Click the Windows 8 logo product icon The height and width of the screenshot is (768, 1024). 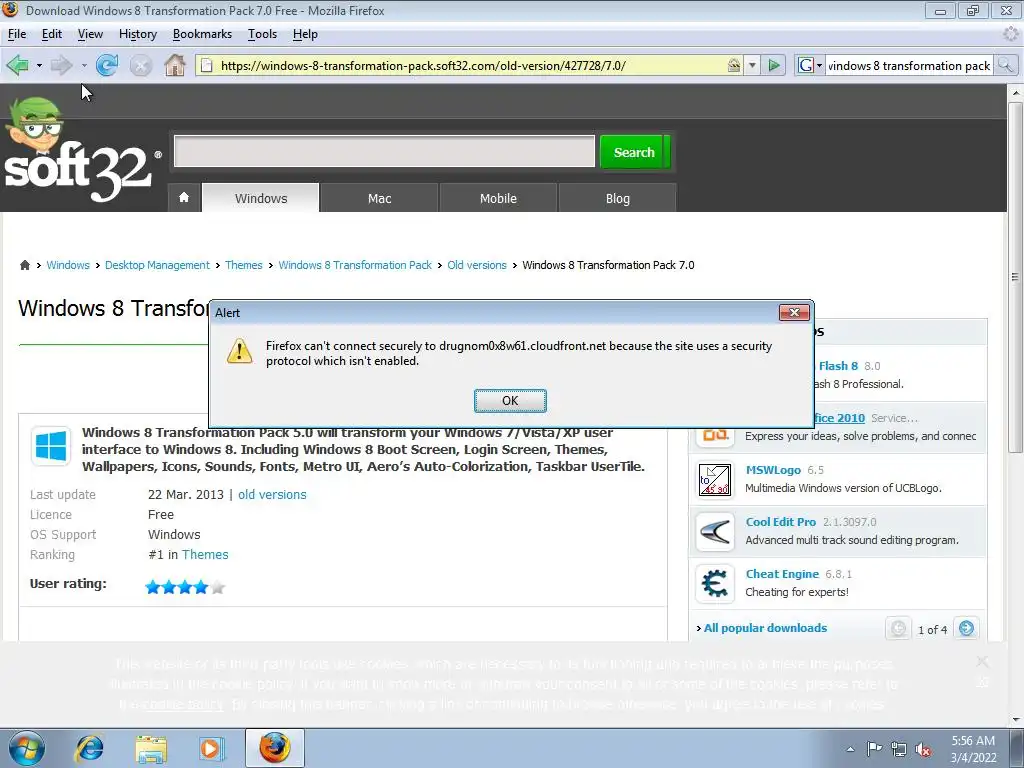(50, 446)
